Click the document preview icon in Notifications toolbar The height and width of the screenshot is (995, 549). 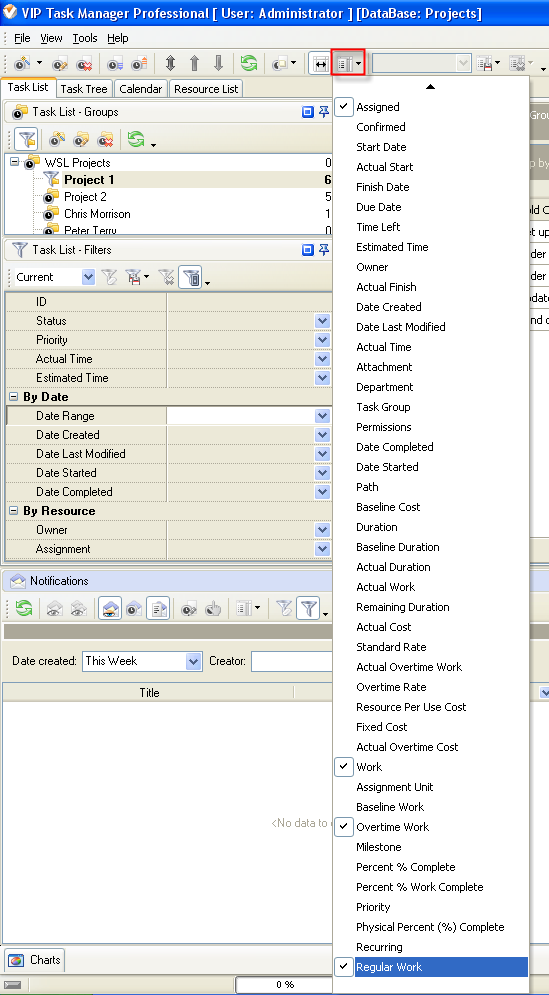(x=158, y=609)
